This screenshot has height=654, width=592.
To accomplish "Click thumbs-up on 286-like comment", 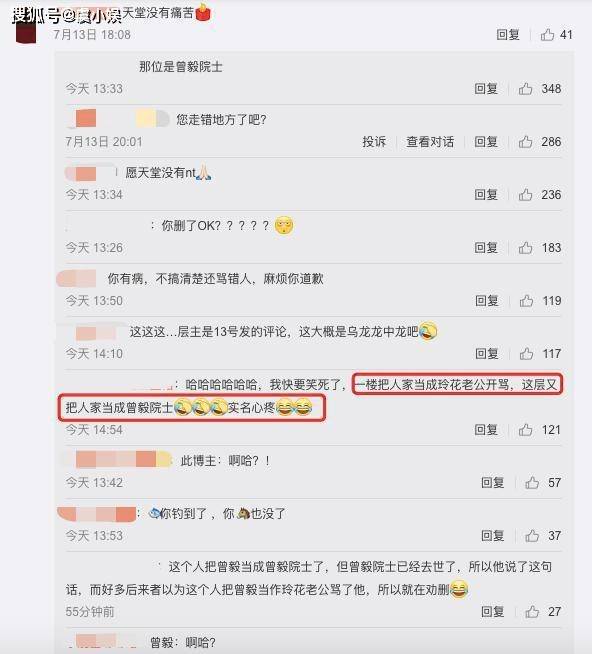I will (x=525, y=142).
